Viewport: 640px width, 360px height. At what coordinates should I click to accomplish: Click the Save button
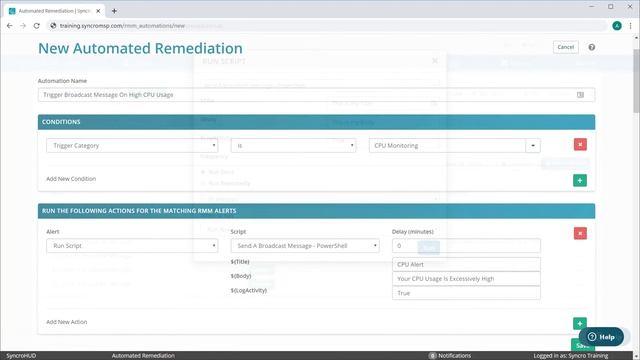click(582, 345)
